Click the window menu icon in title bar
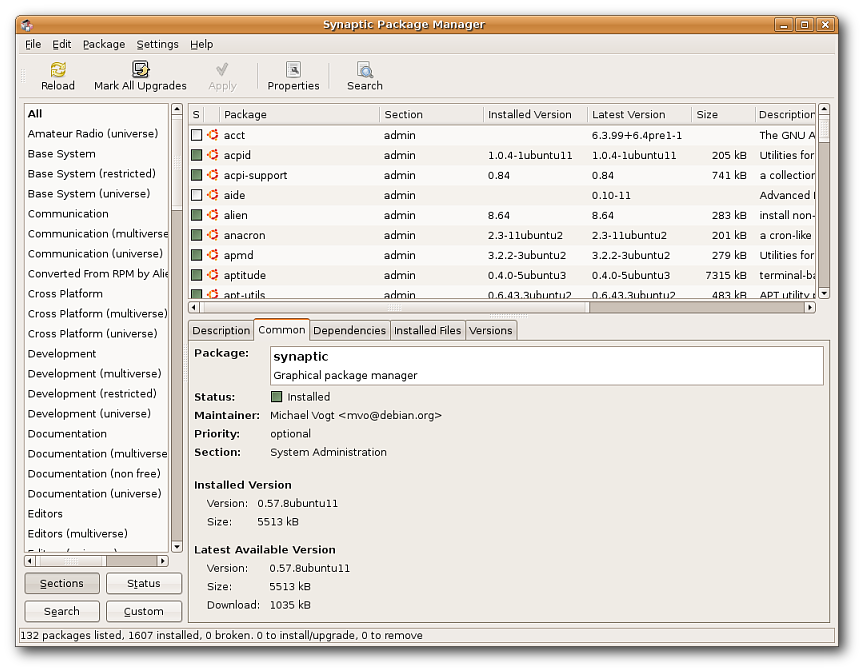The width and height of the screenshot is (864, 672). pos(26,24)
